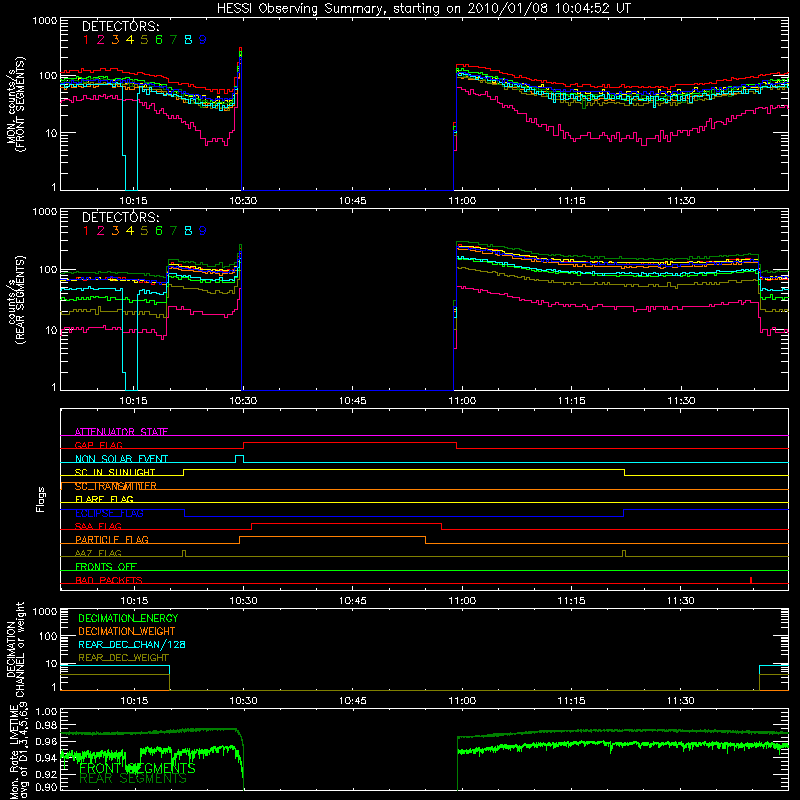Click dark green detector number 7 in front segments legend
Viewport: 800px width, 800px height.
coord(173,40)
